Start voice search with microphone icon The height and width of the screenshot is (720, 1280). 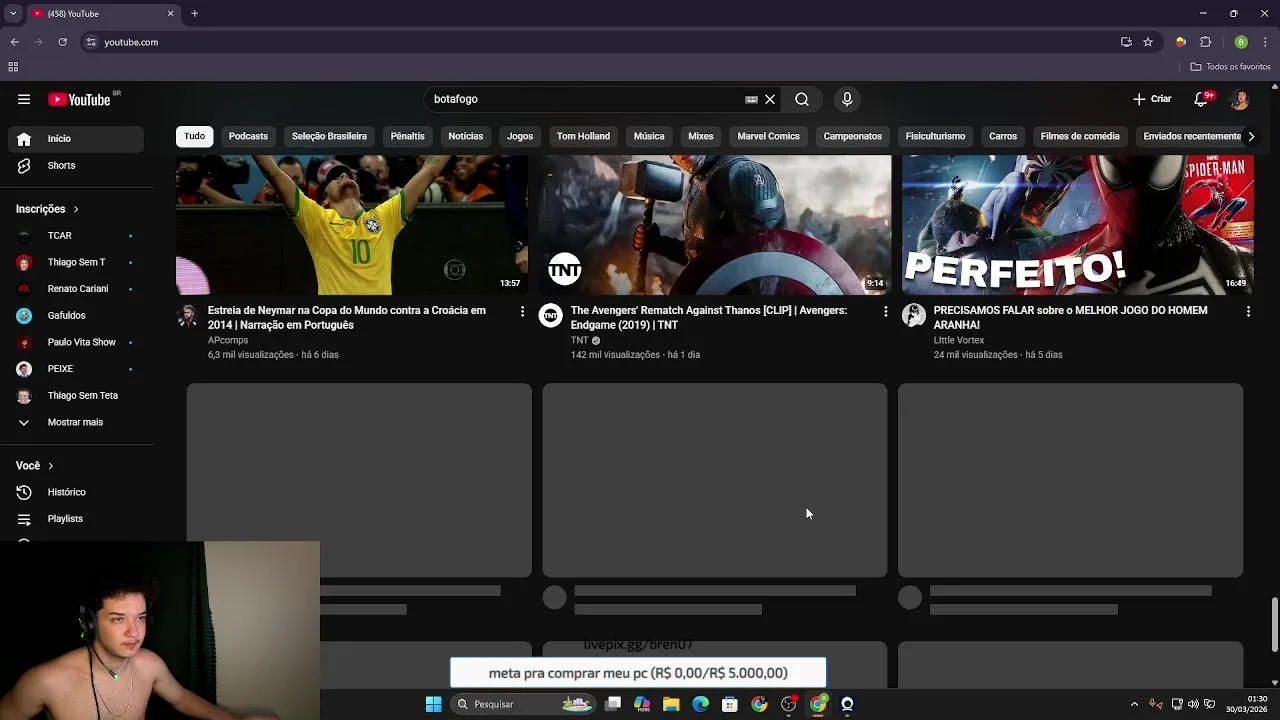tap(847, 99)
